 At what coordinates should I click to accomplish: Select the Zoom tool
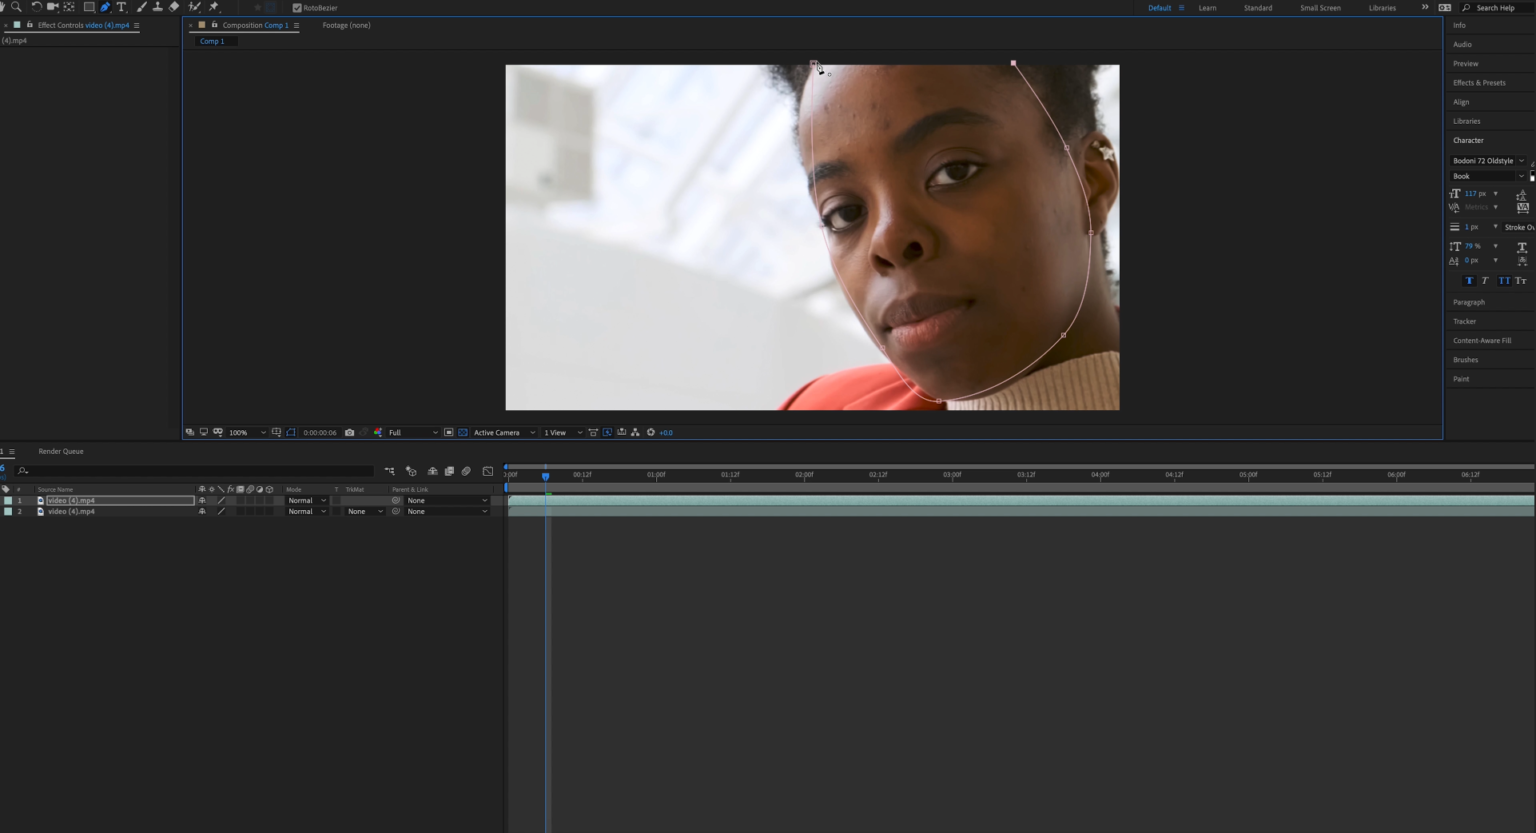click(x=16, y=7)
